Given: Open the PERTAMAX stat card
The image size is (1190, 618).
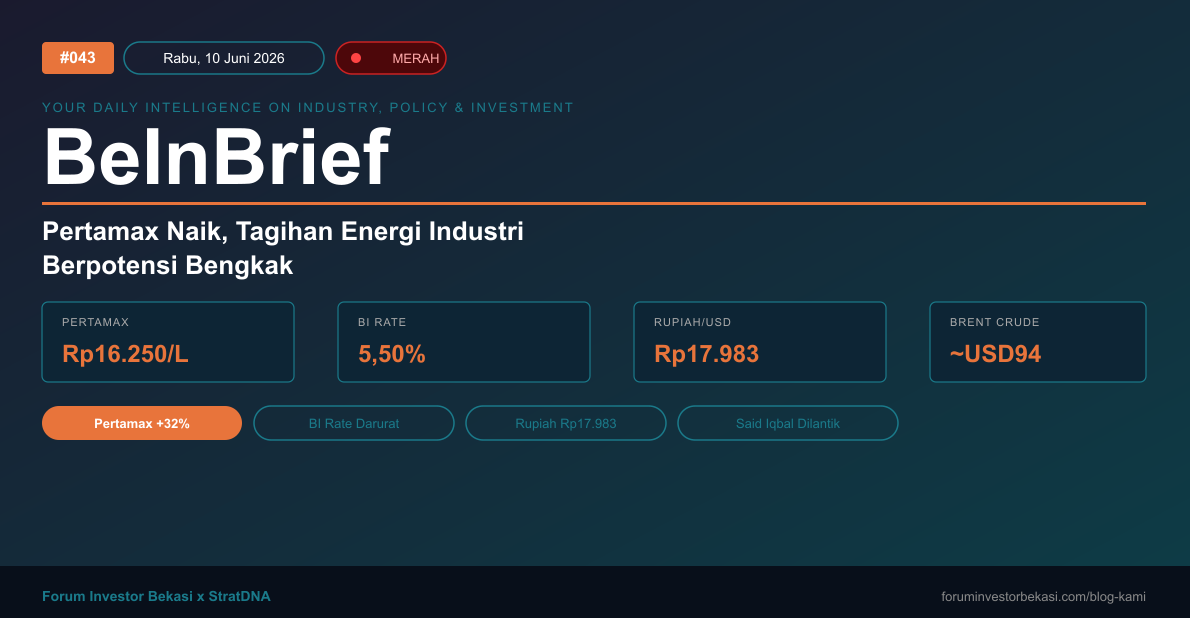Looking at the screenshot, I should tap(168, 342).
